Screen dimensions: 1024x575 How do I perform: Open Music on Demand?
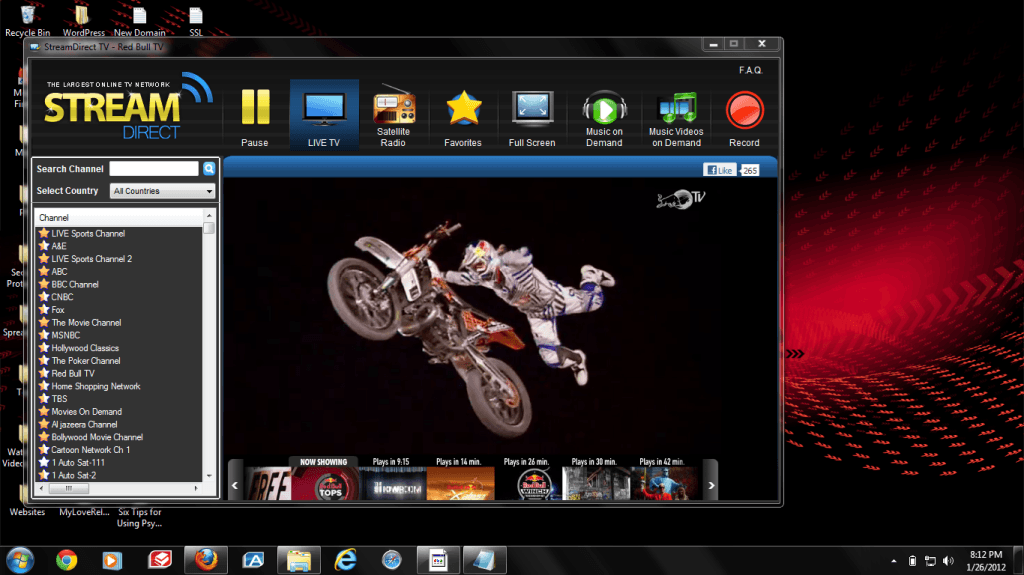coord(604,118)
